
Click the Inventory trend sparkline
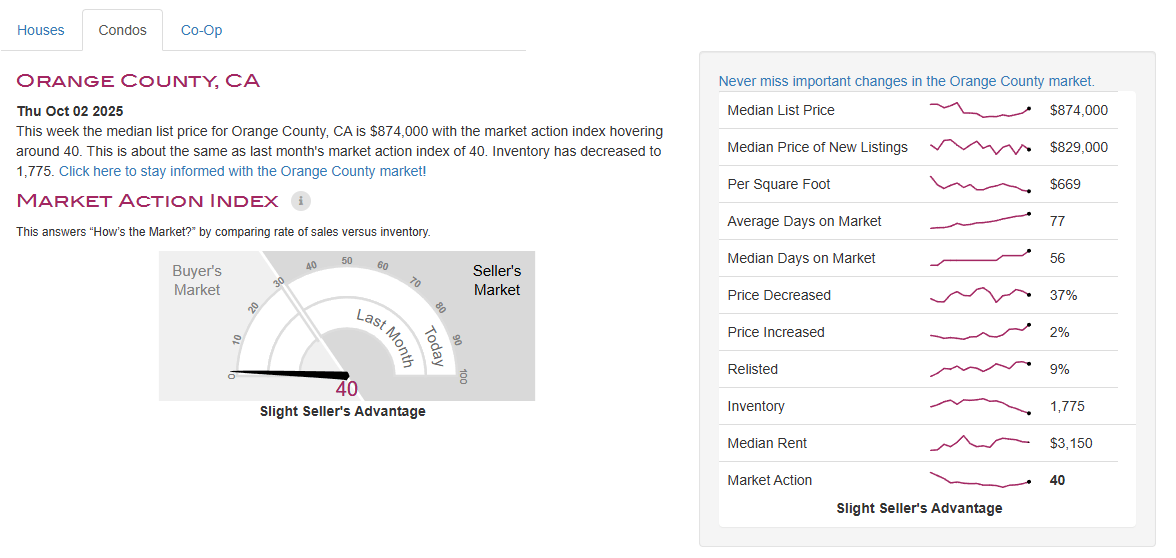pyautogui.click(x=980, y=406)
